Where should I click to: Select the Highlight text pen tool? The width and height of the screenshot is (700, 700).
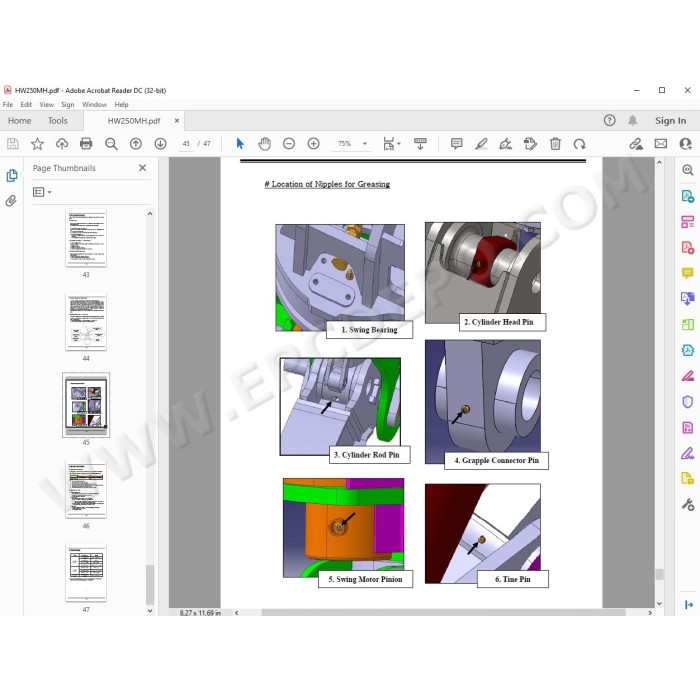[x=481, y=144]
